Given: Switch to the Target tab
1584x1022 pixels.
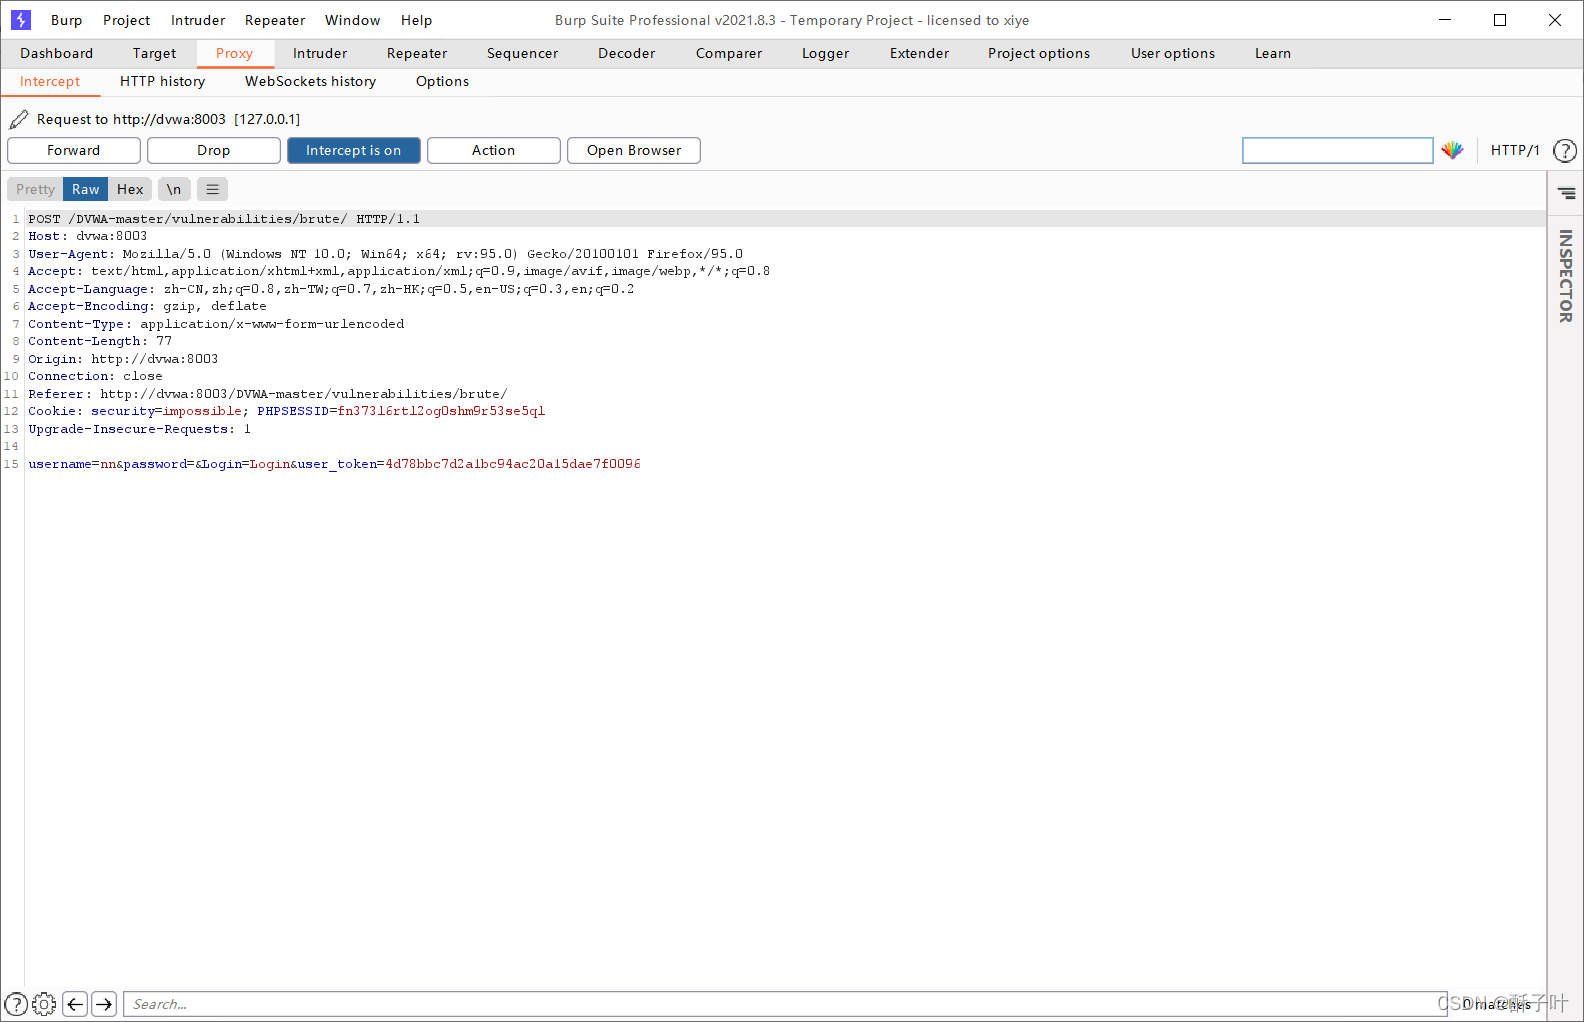Looking at the screenshot, I should (x=155, y=53).
